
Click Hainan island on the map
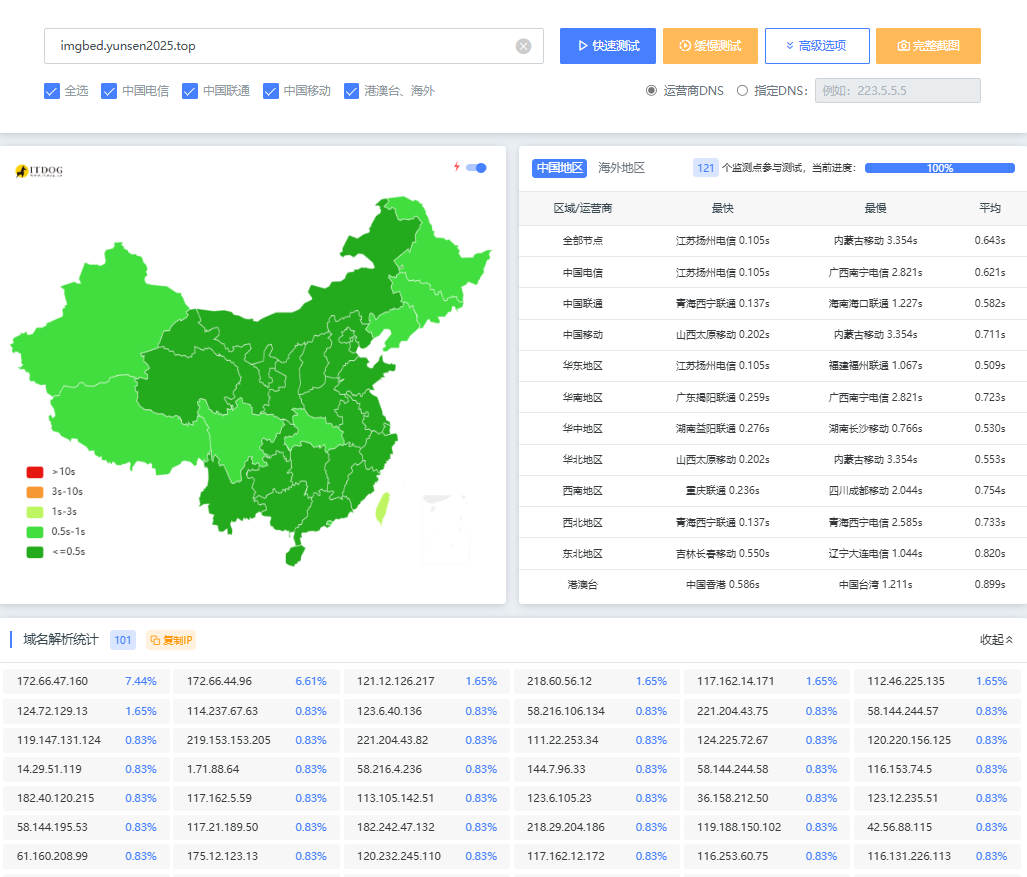295,556
